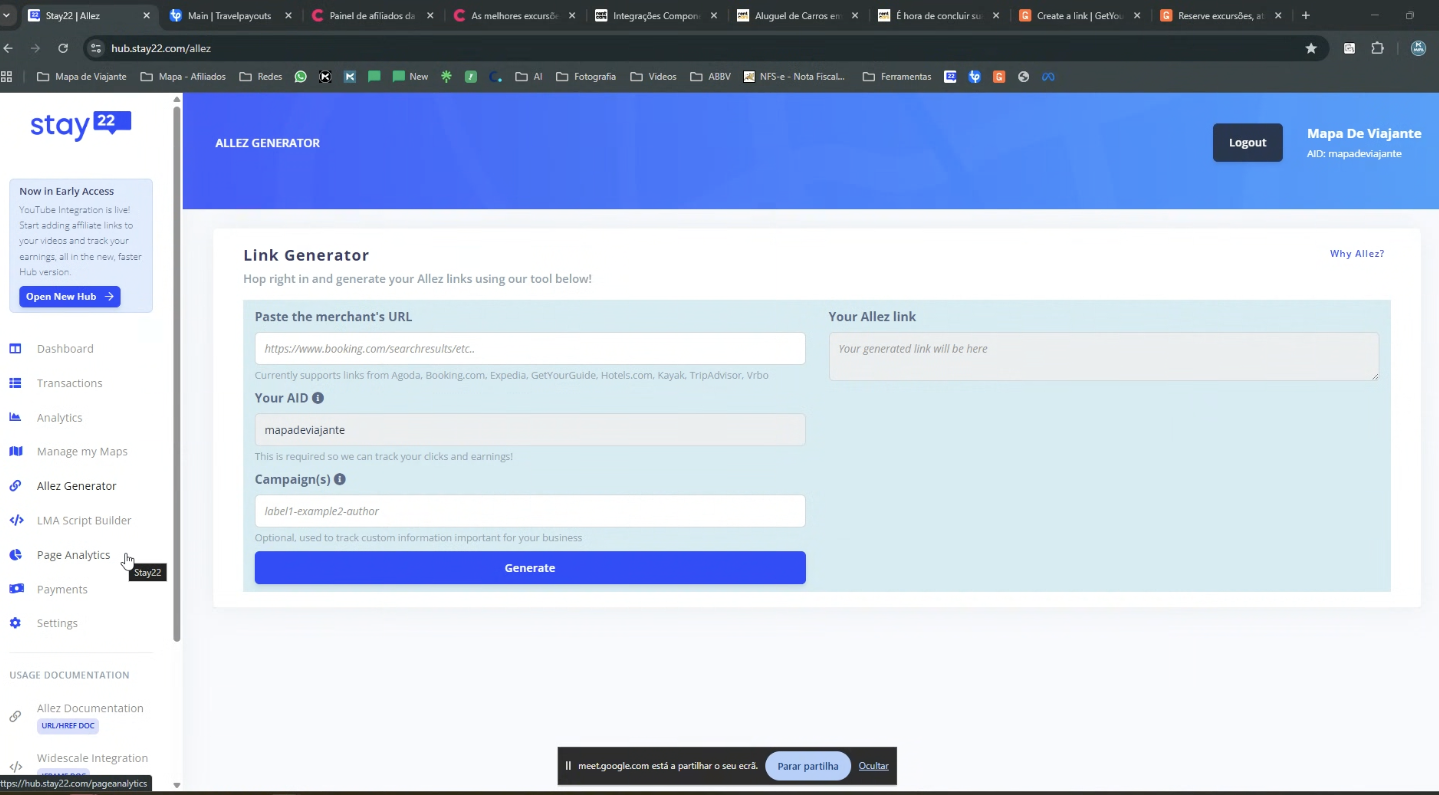Viewport: 1439px width, 795px height.
Task: Click the Dashboard icon in the sidebar
Action: (x=15, y=349)
